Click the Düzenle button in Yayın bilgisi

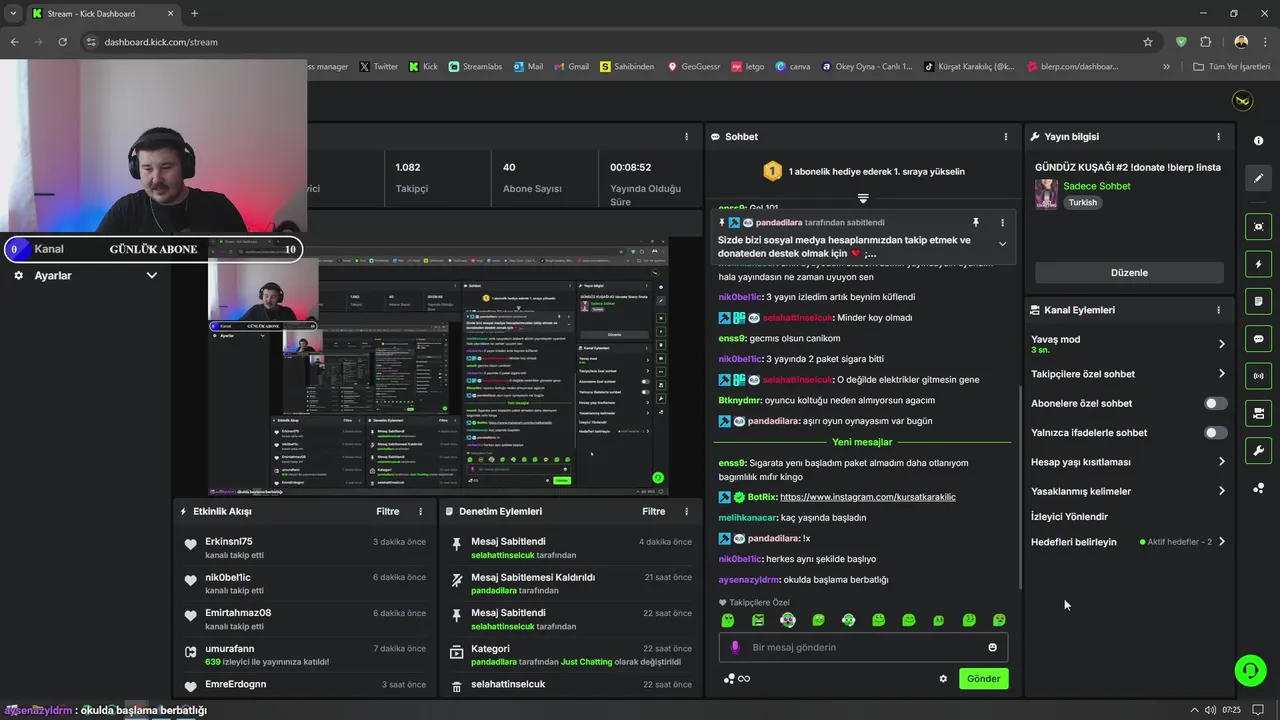1129,273
